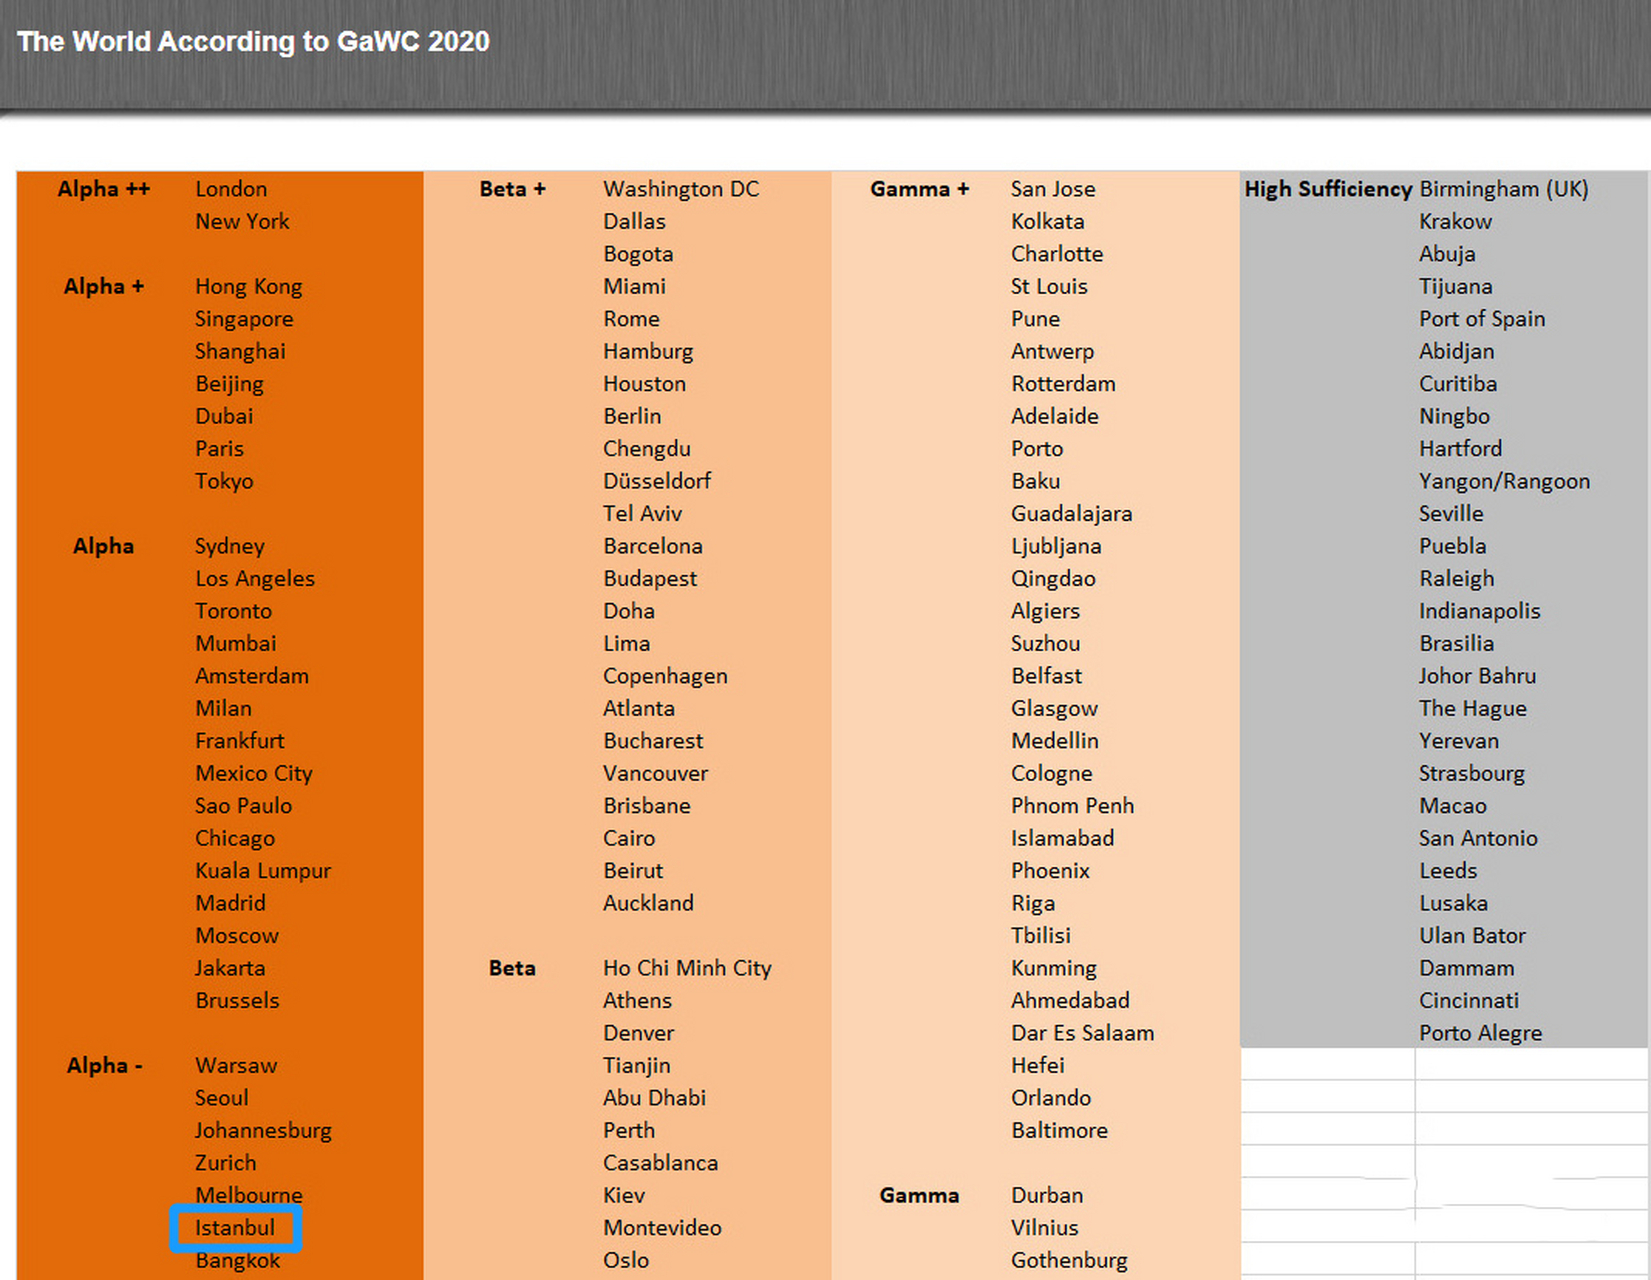Click the Alpha - category heading

(104, 1065)
